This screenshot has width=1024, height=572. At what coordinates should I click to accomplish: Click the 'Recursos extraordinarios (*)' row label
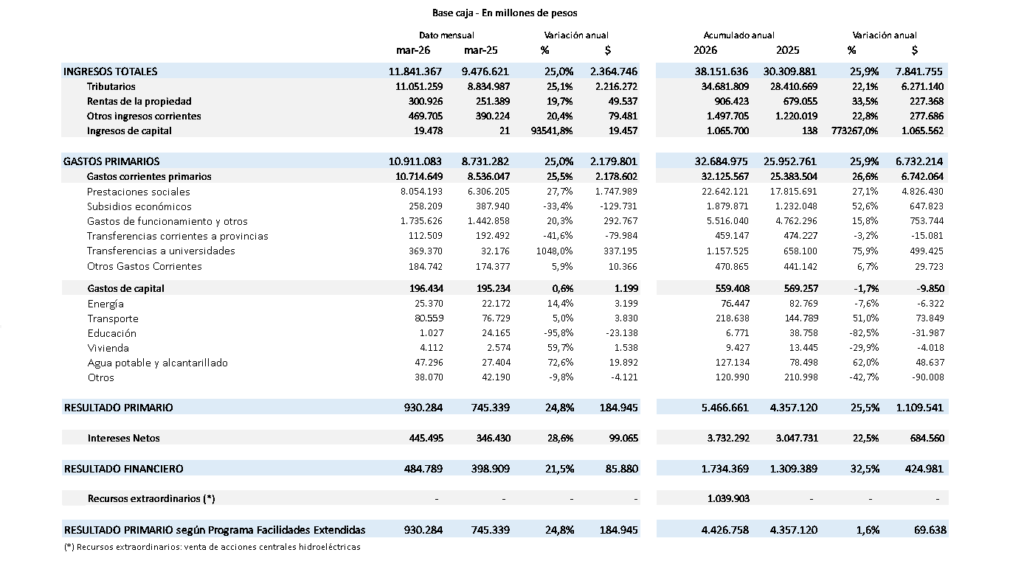pyautogui.click(x=151, y=498)
